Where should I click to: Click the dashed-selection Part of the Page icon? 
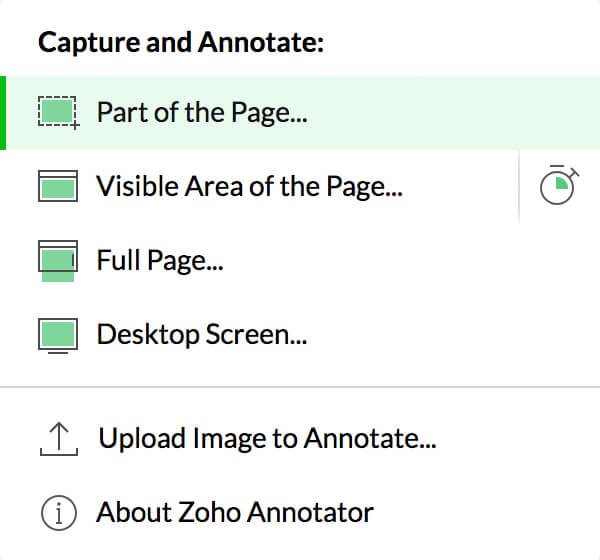(x=59, y=113)
